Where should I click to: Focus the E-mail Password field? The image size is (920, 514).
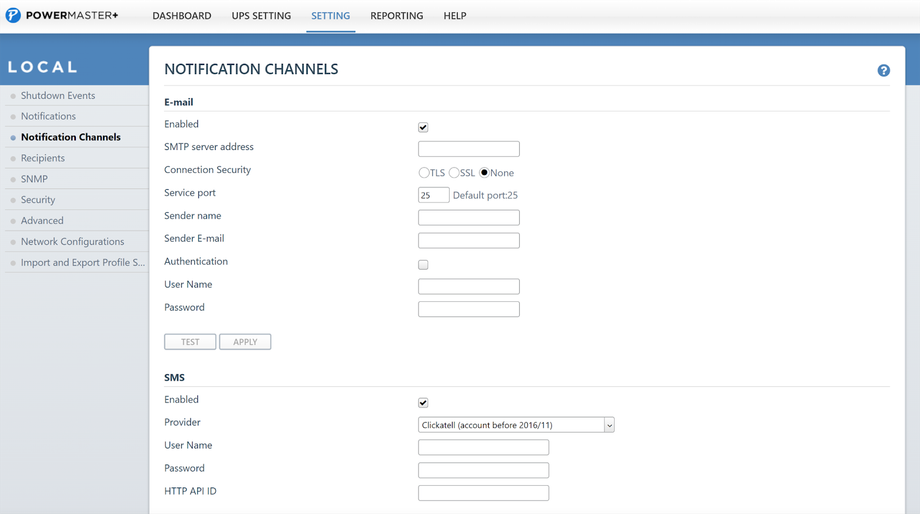(469, 309)
